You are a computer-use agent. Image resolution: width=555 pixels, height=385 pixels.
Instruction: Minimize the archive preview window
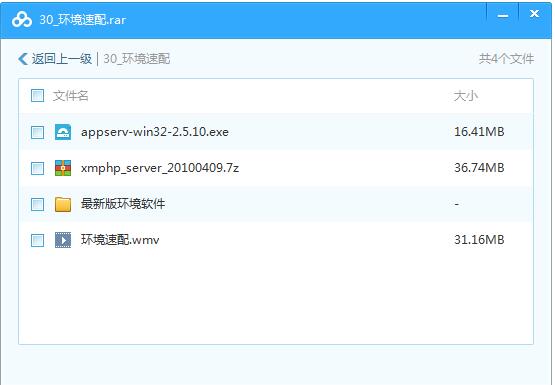pos(503,16)
